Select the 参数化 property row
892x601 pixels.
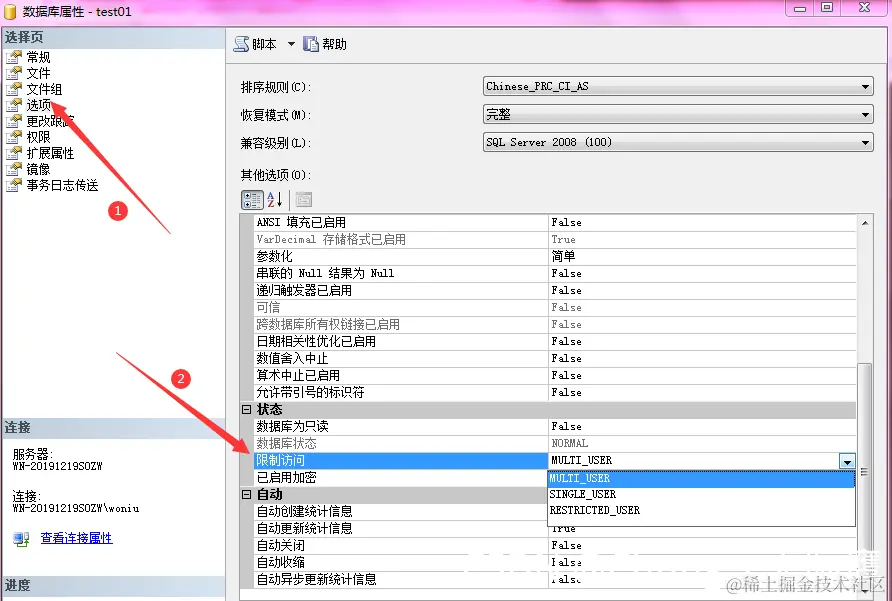point(555,256)
